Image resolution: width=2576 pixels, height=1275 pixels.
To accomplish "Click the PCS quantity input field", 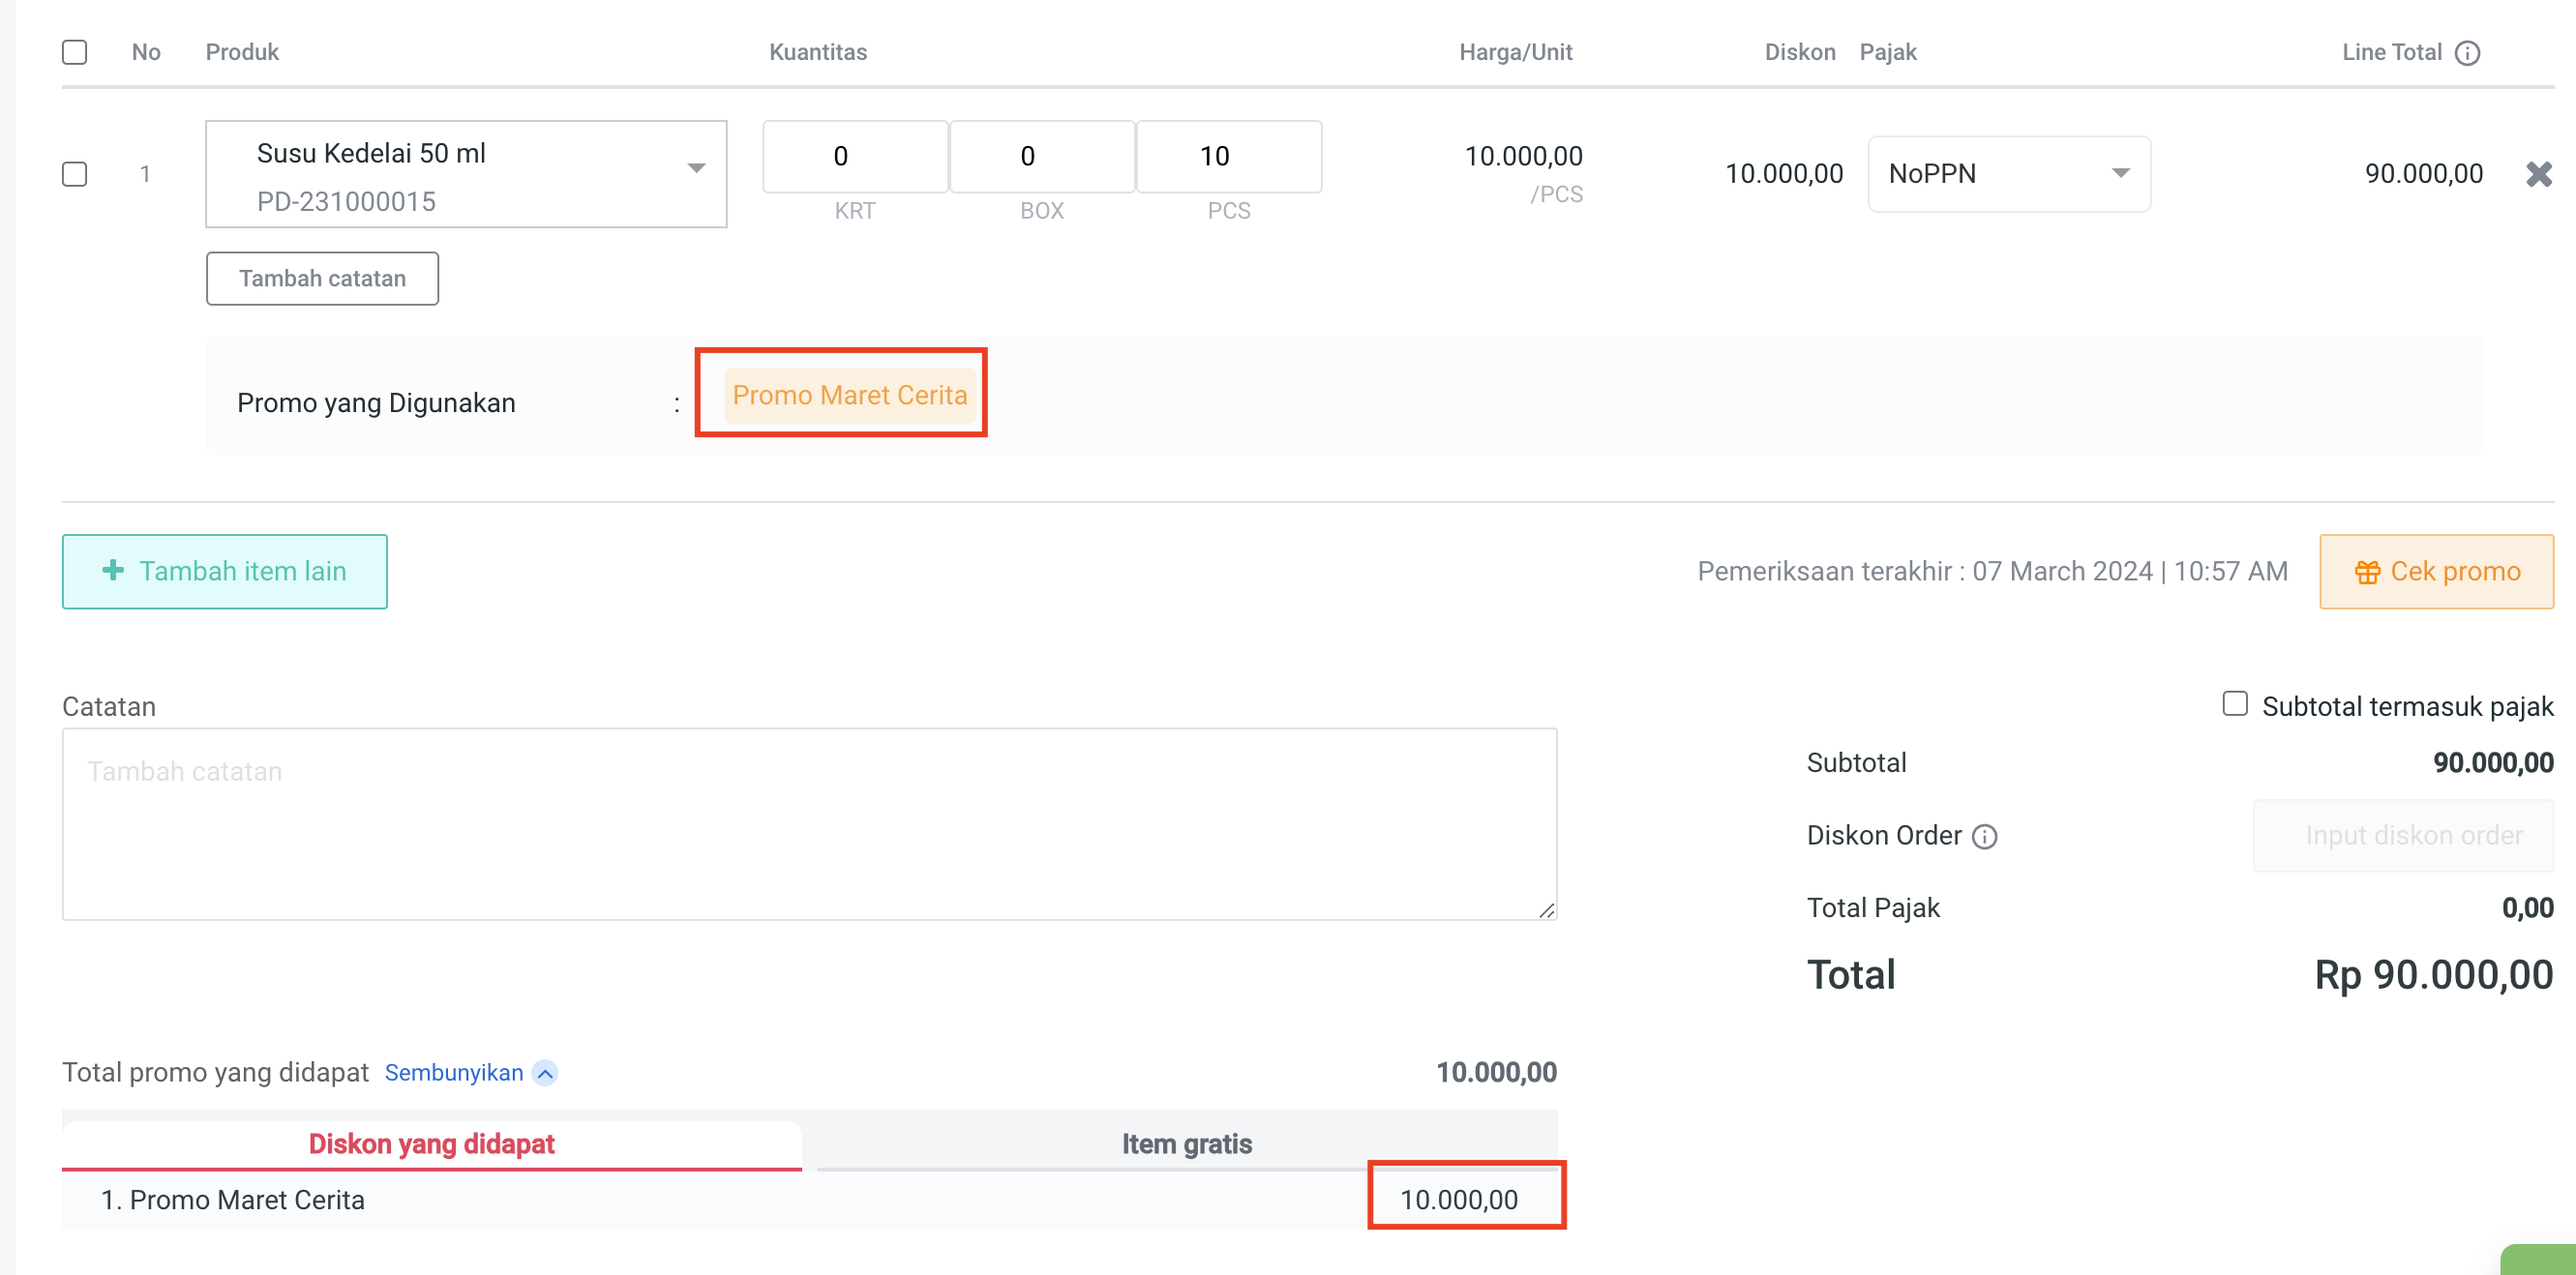I will click(x=1228, y=157).
